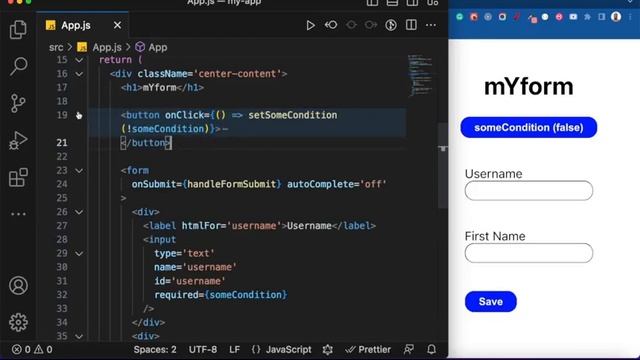Open the Search view in the activity bar
This screenshot has width=640, height=360.
pyautogui.click(x=18, y=66)
